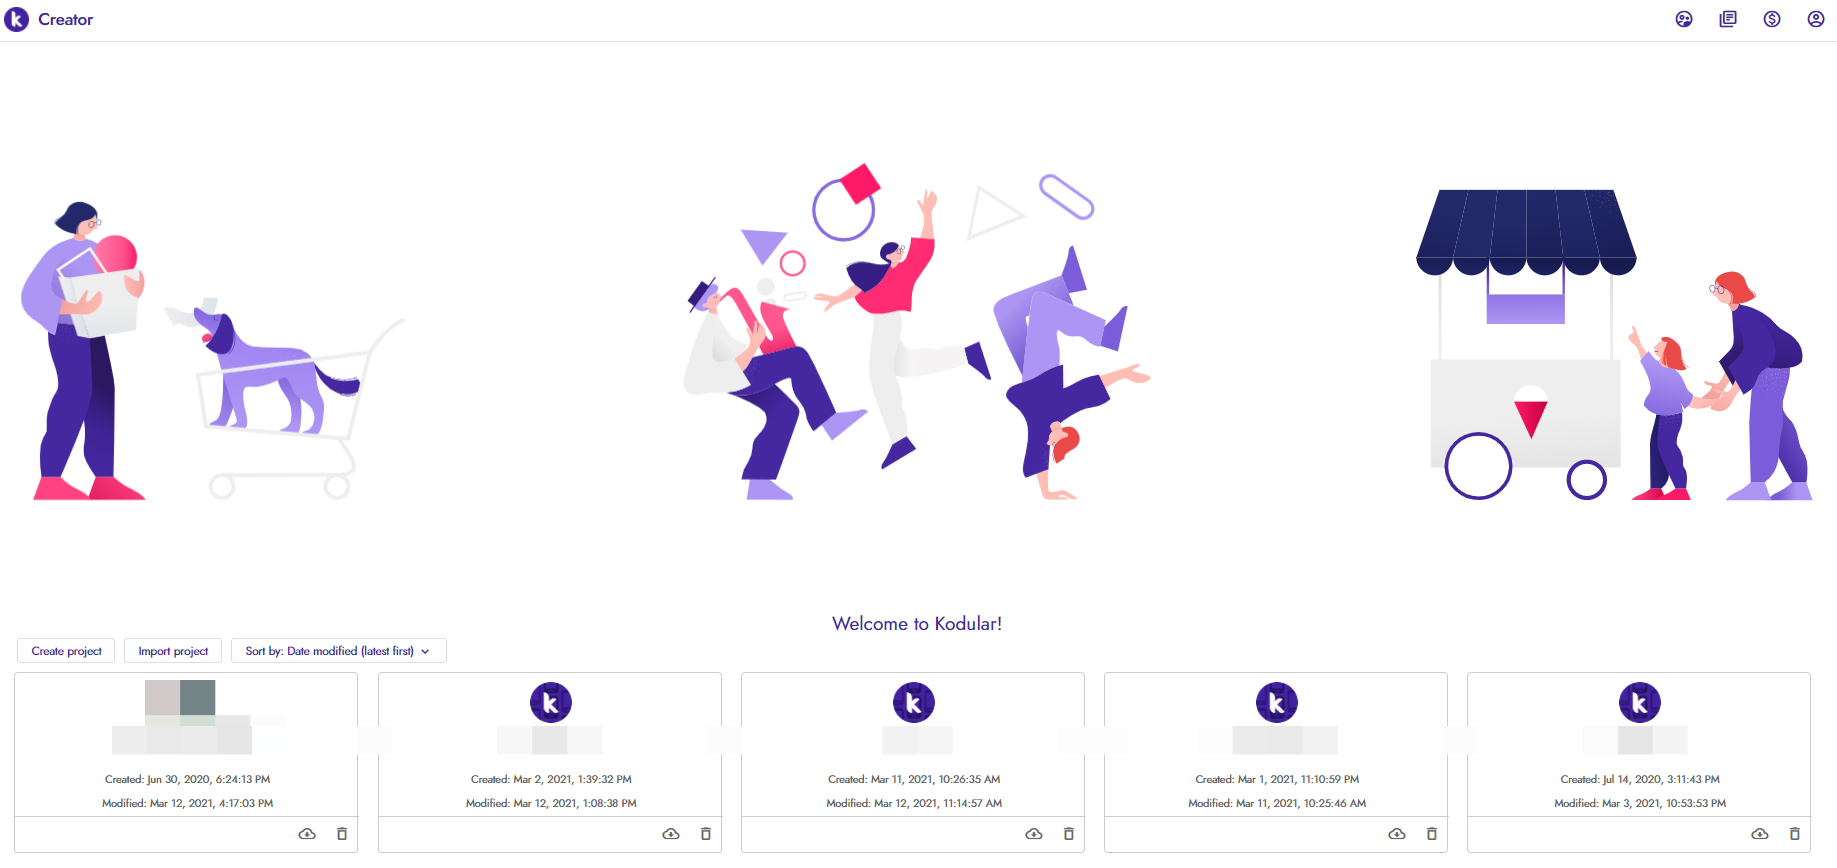Open the project card created Jun 30, 2020
The height and width of the screenshot is (868, 1837).
pos(186,745)
